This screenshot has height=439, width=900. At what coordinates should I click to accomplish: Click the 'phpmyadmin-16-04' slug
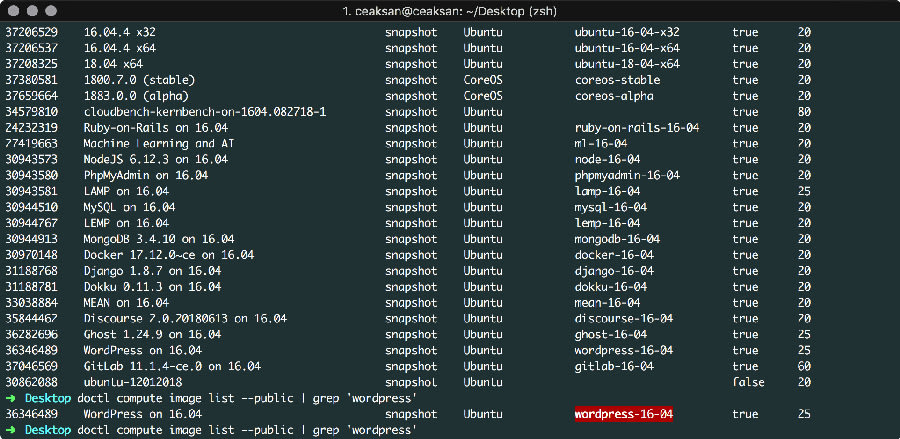pos(627,175)
